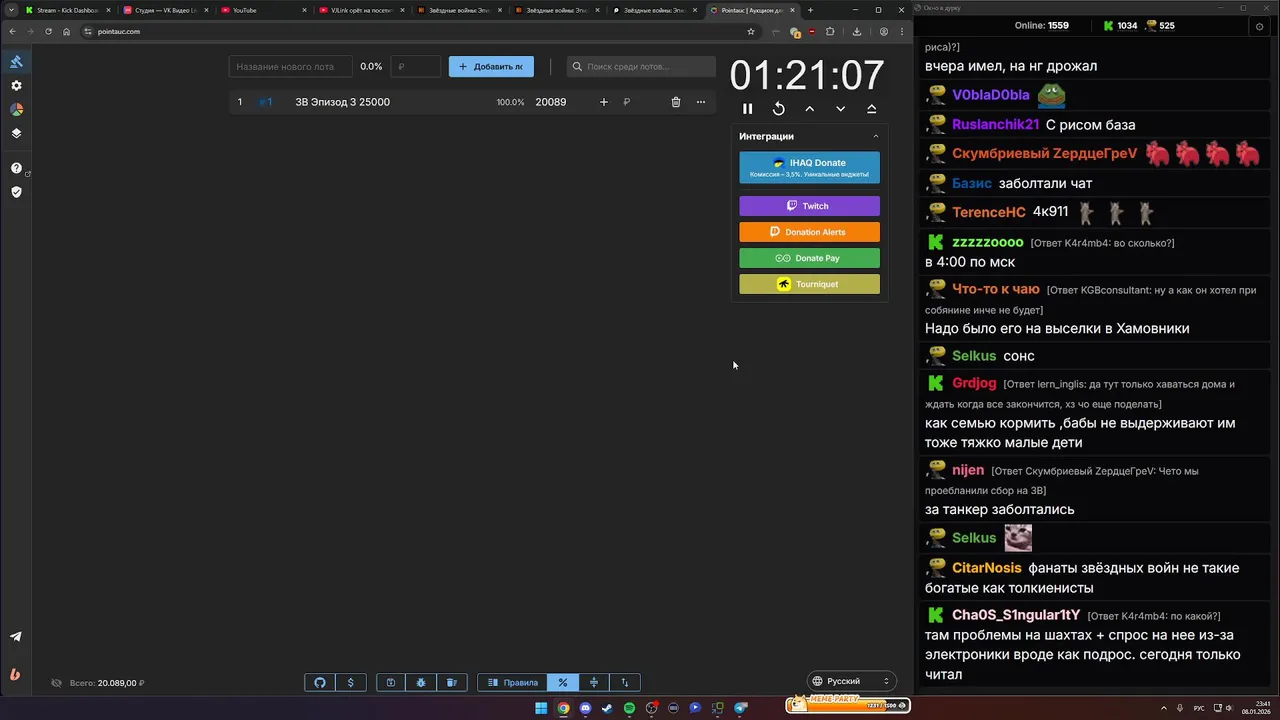The width and height of the screenshot is (1280, 720).
Task: Click username CitarNosis in chat
Action: click(987, 568)
